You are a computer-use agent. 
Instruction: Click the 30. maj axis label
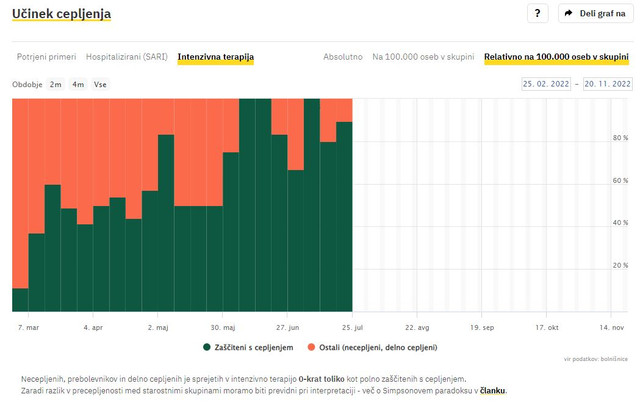coord(222,327)
